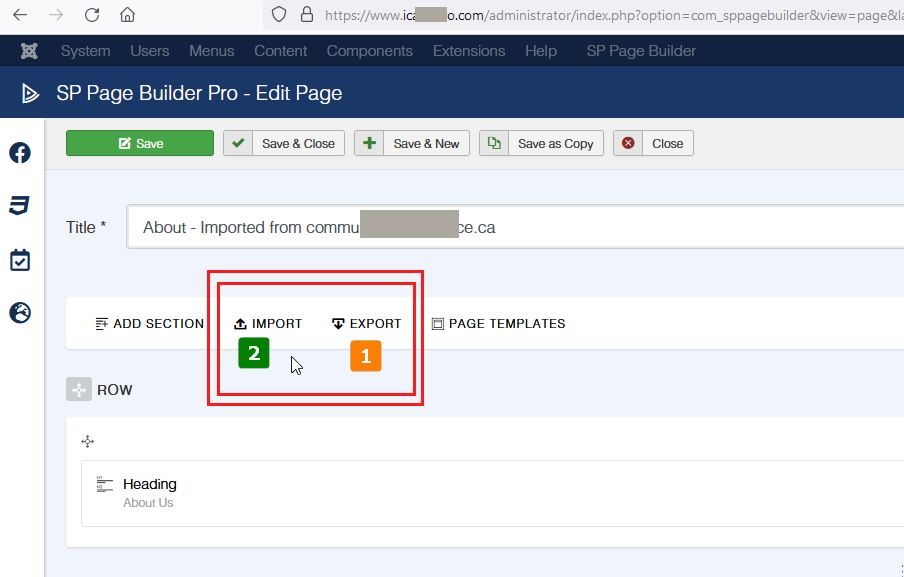Open the CSS3 sidebar icon
This screenshot has height=577, width=904.
(x=20, y=205)
